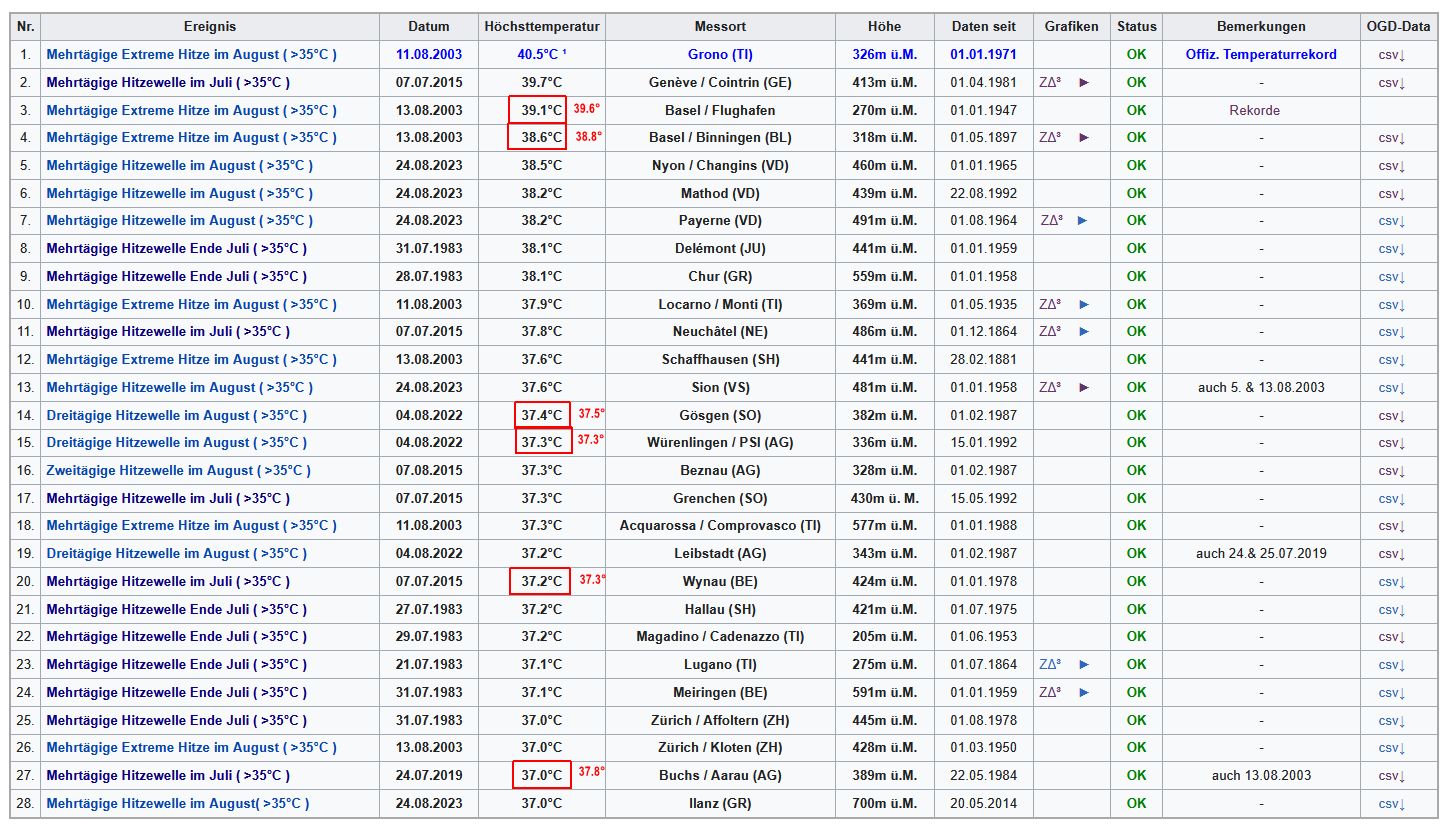Click the '700m ü.M.' altitude for Ilanz
This screenshot has width=1456, height=827.
click(884, 803)
